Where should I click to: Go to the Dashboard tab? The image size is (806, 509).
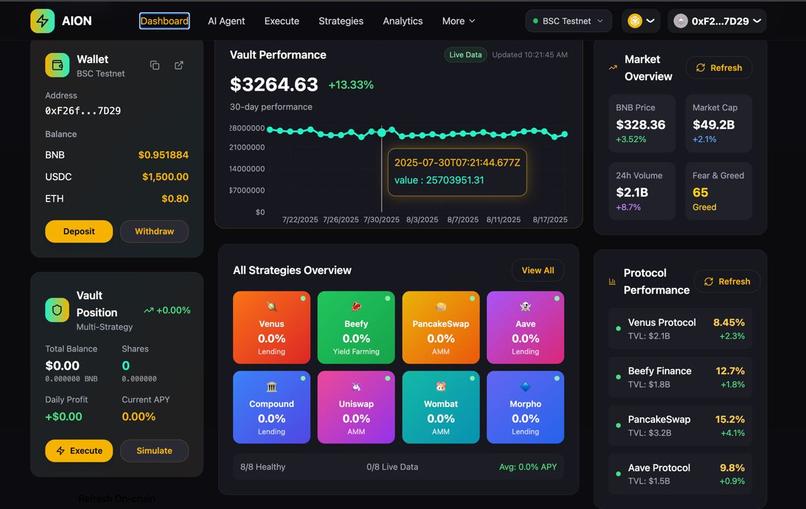pos(164,21)
